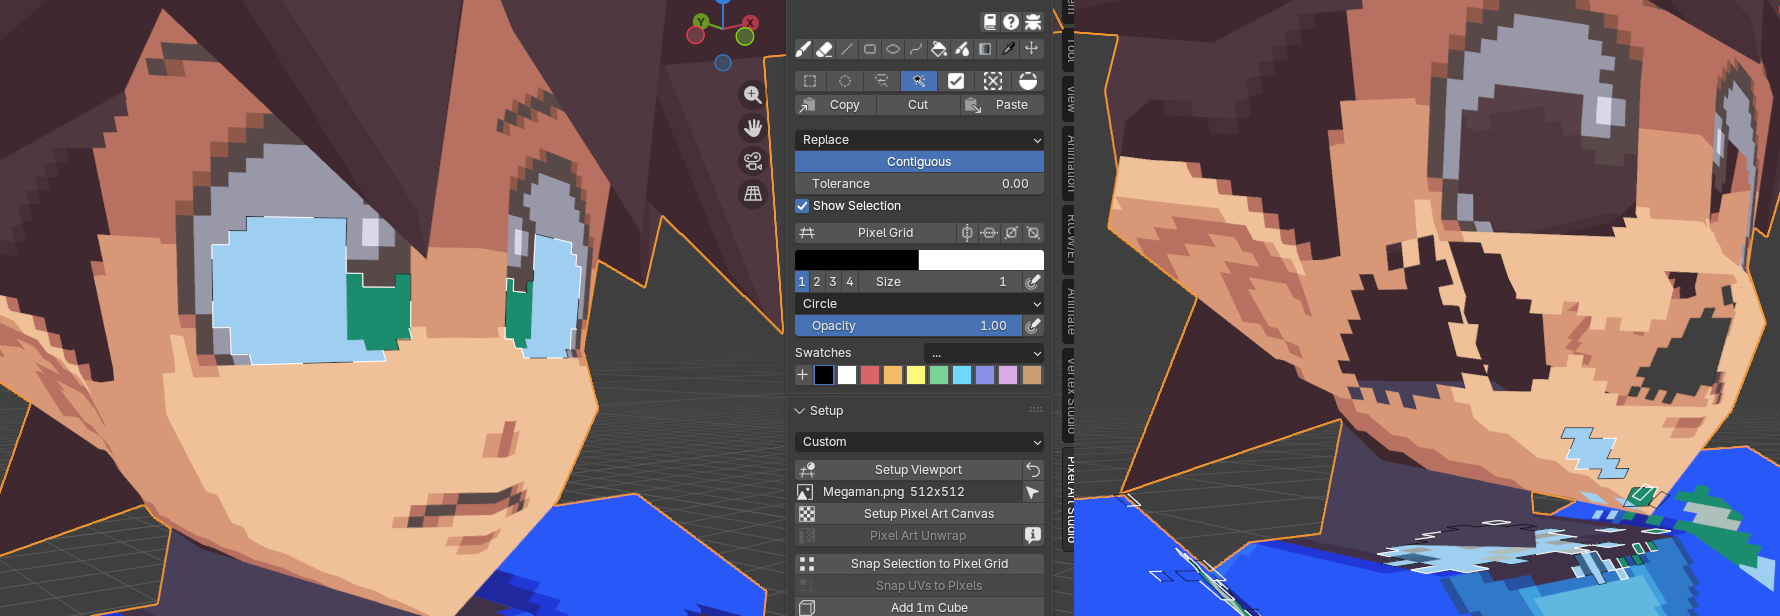
Task: Select the eraser tool
Action: 825,49
